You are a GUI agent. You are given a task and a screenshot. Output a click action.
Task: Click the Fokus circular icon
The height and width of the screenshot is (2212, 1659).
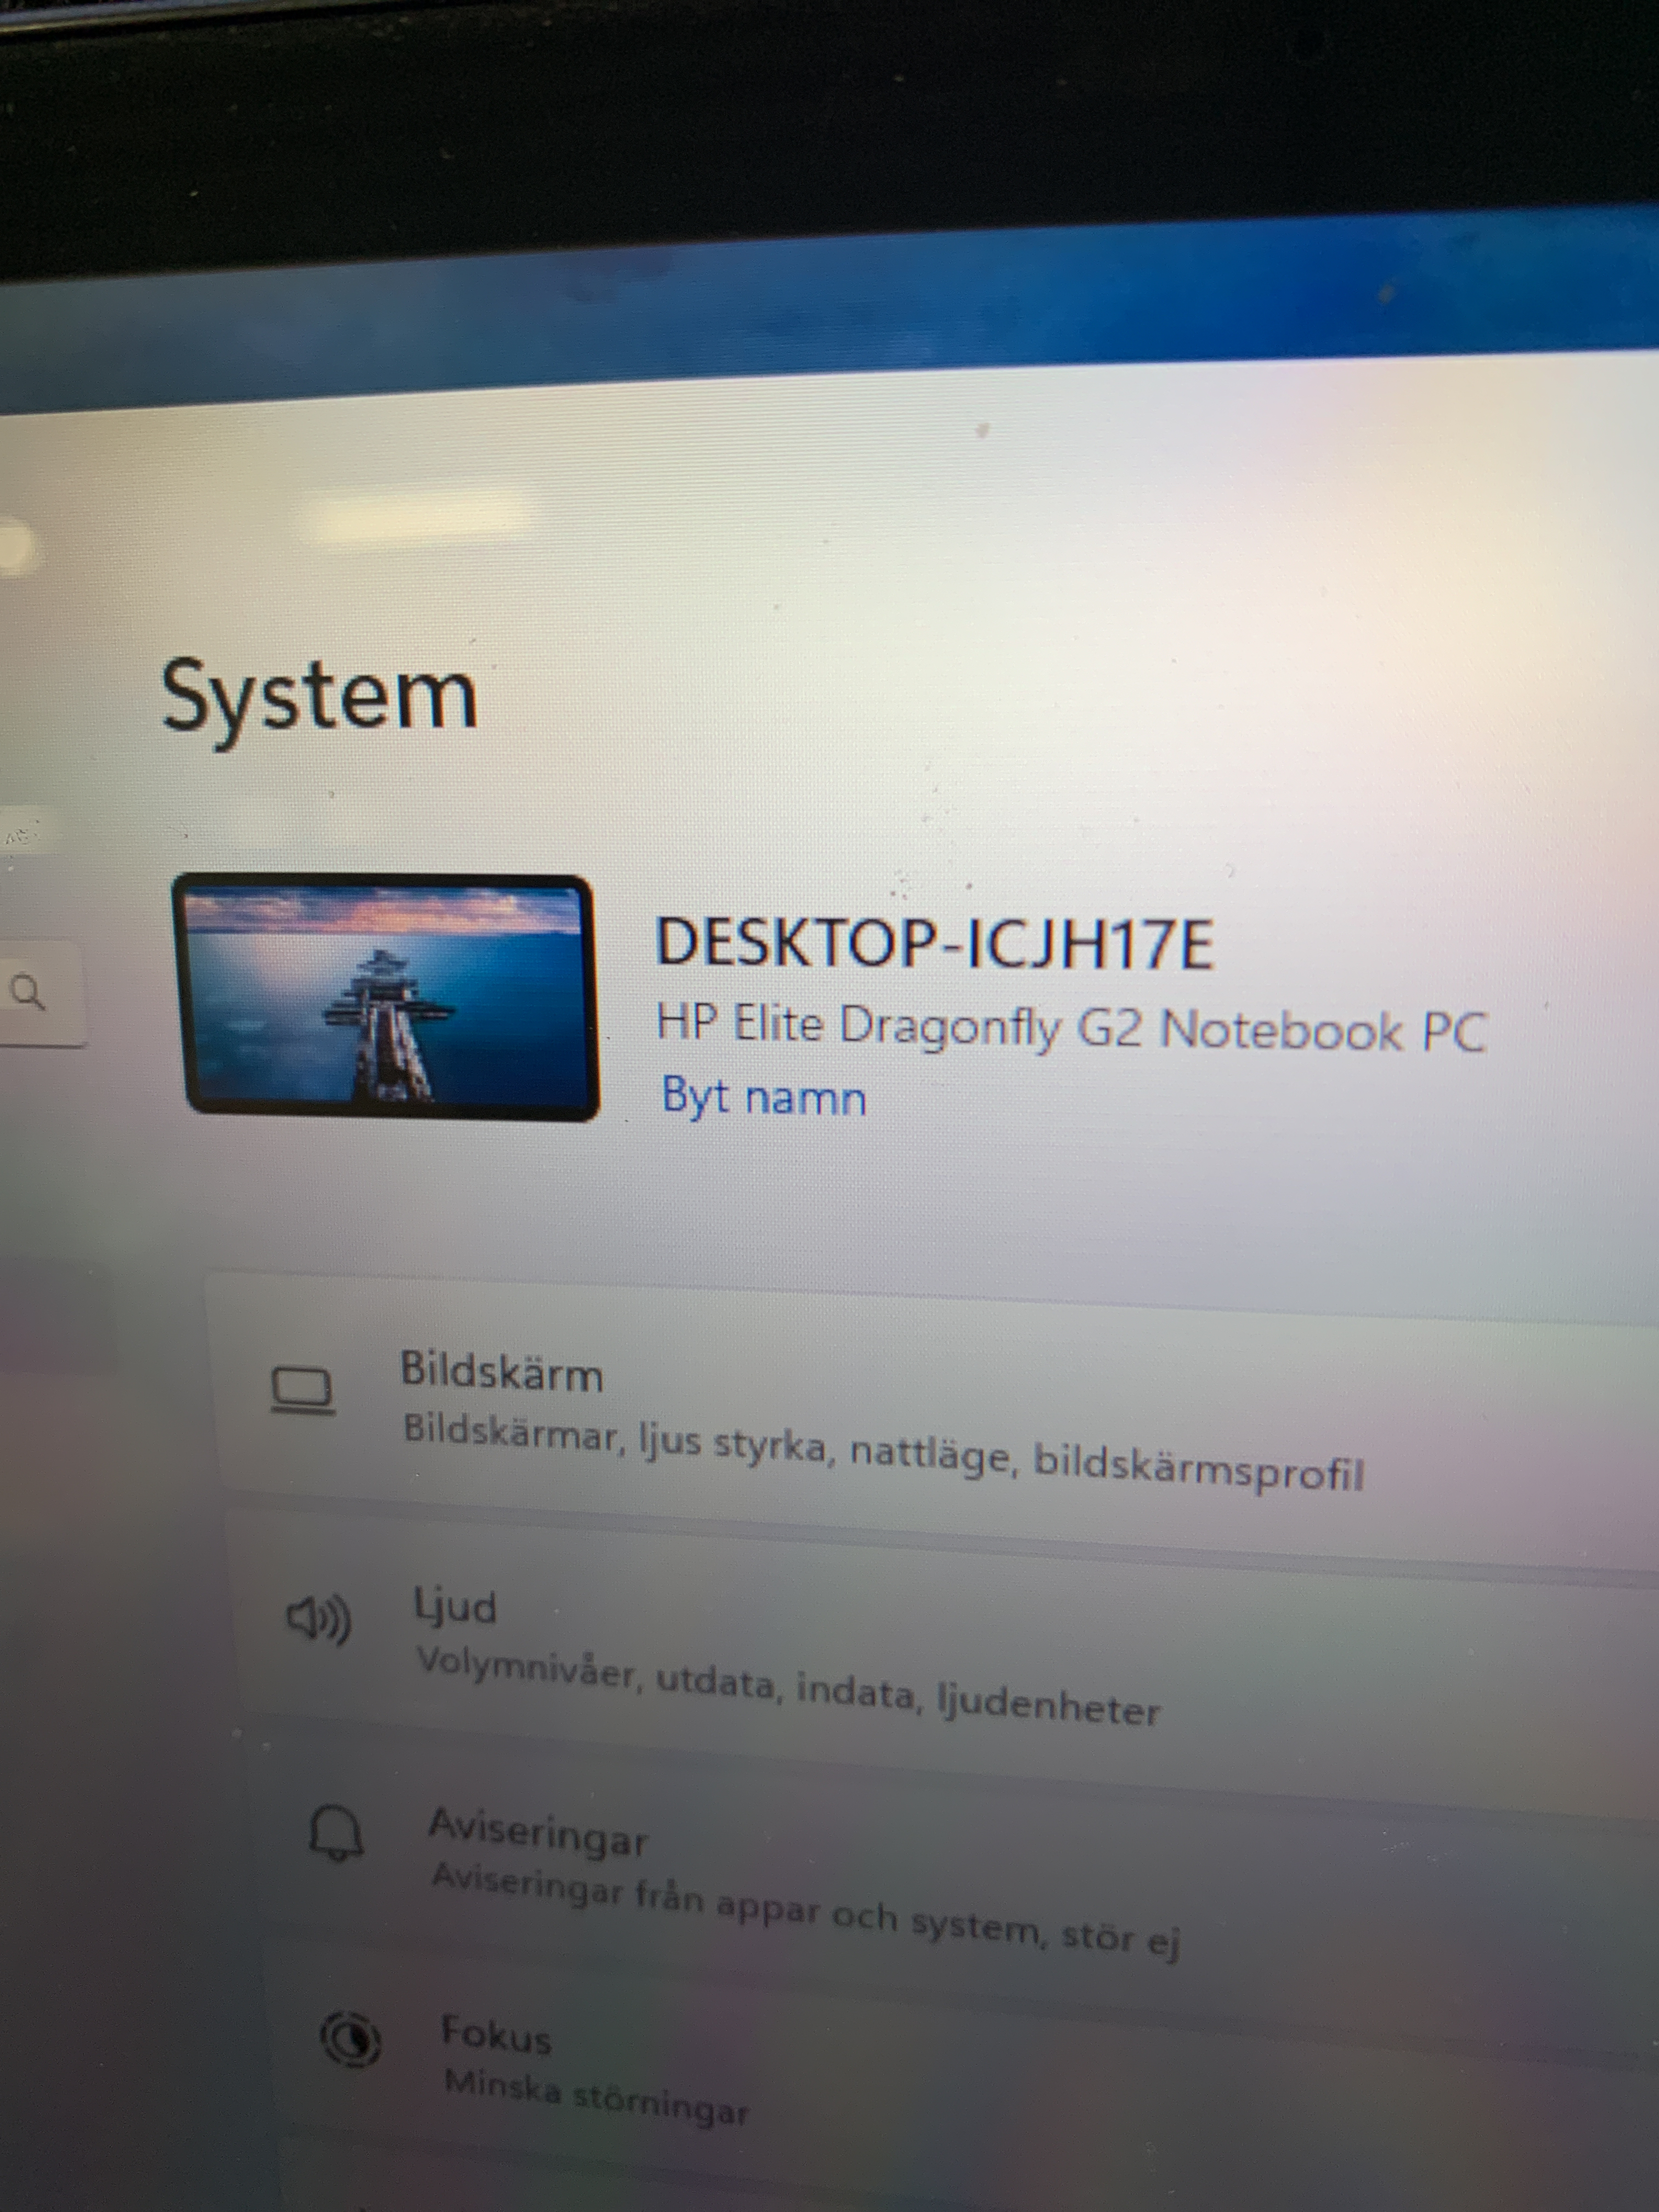pos(350,2040)
